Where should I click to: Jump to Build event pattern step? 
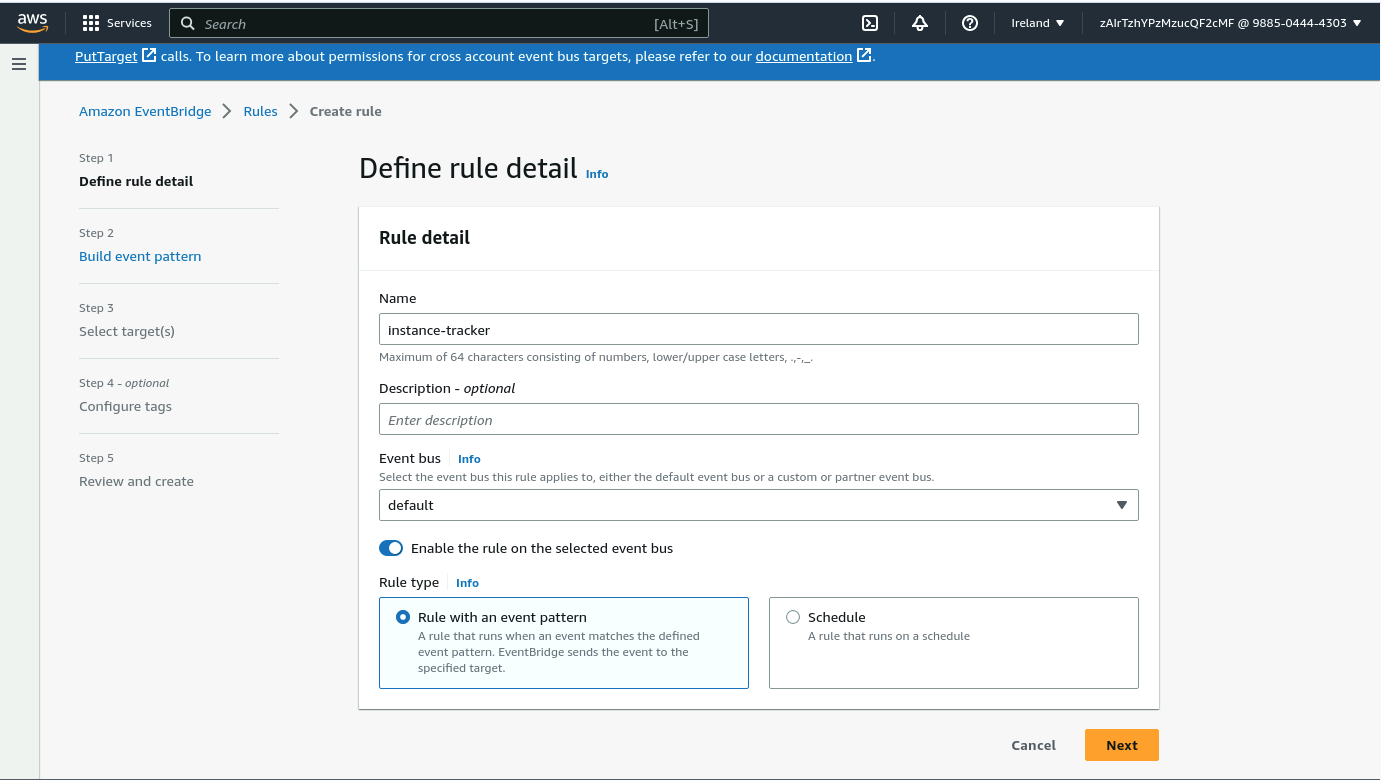(140, 256)
